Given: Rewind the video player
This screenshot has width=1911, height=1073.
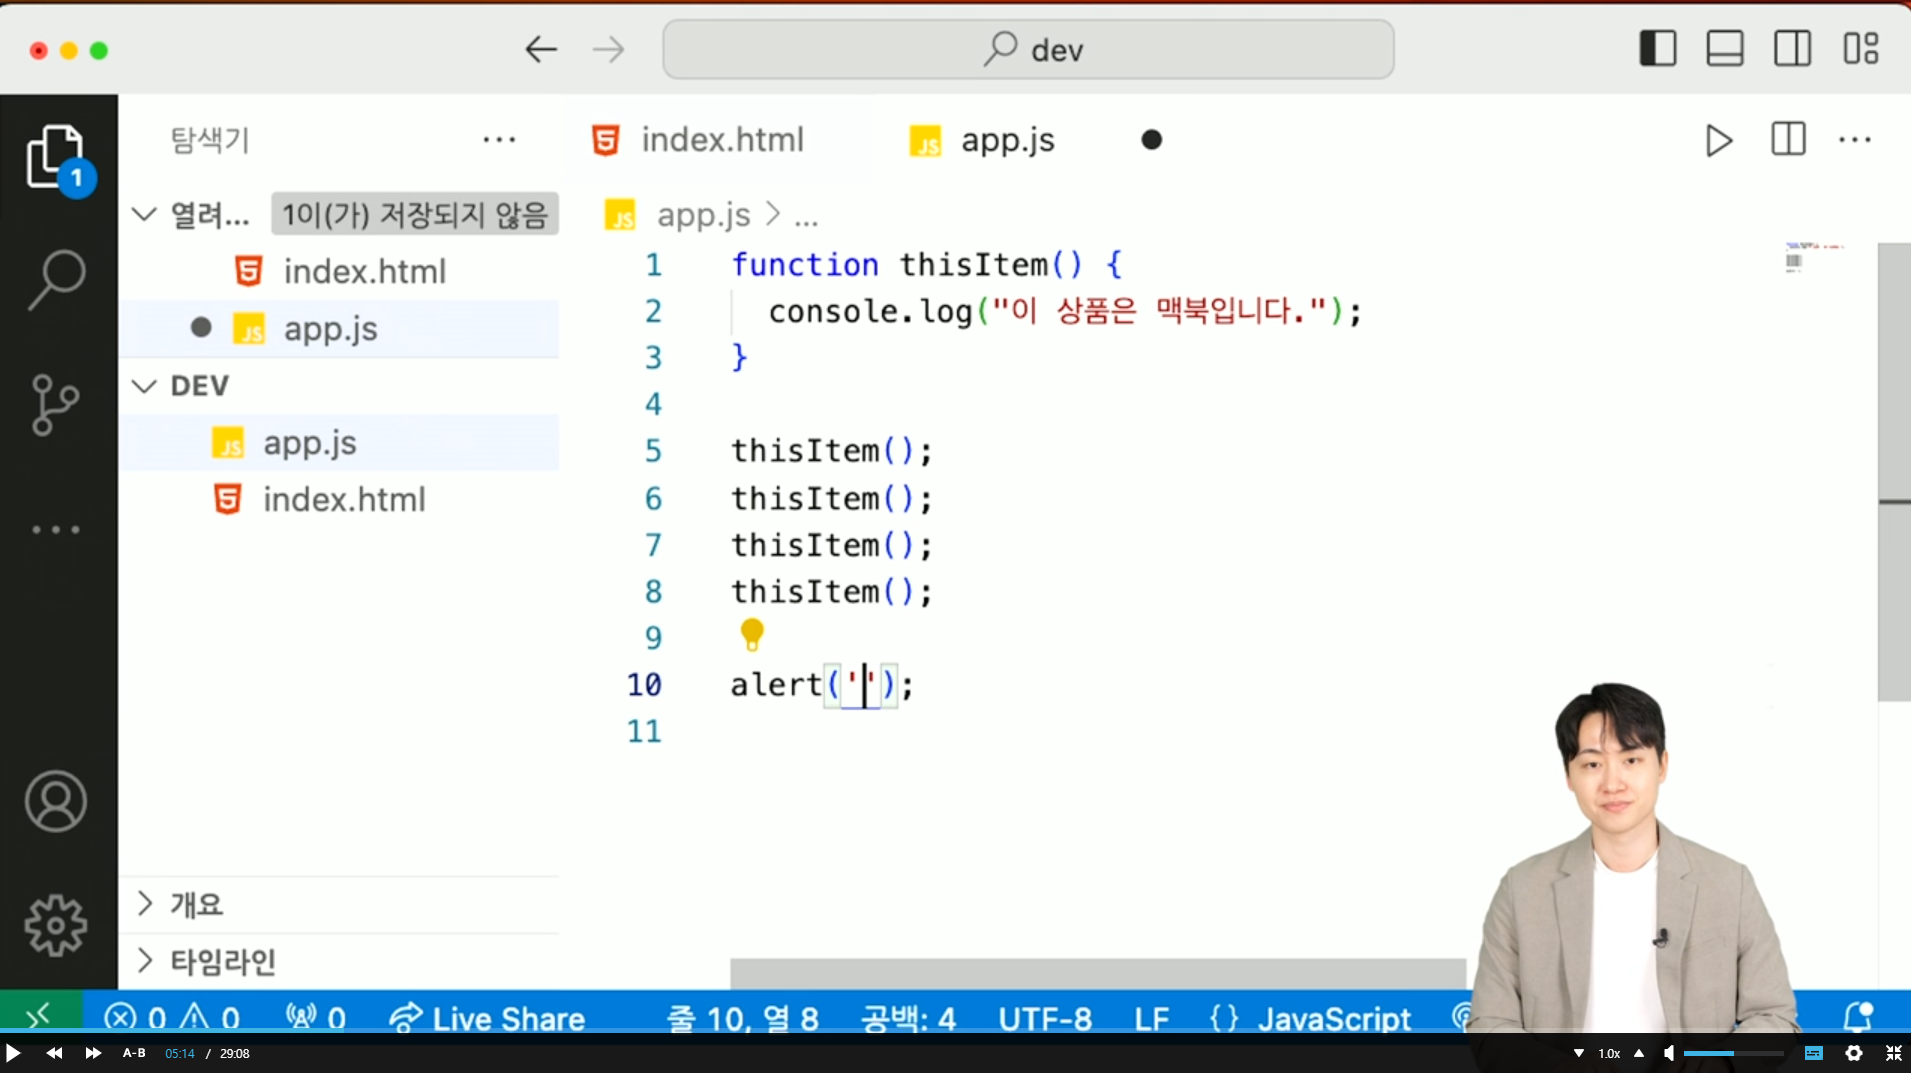Looking at the screenshot, I should (54, 1053).
